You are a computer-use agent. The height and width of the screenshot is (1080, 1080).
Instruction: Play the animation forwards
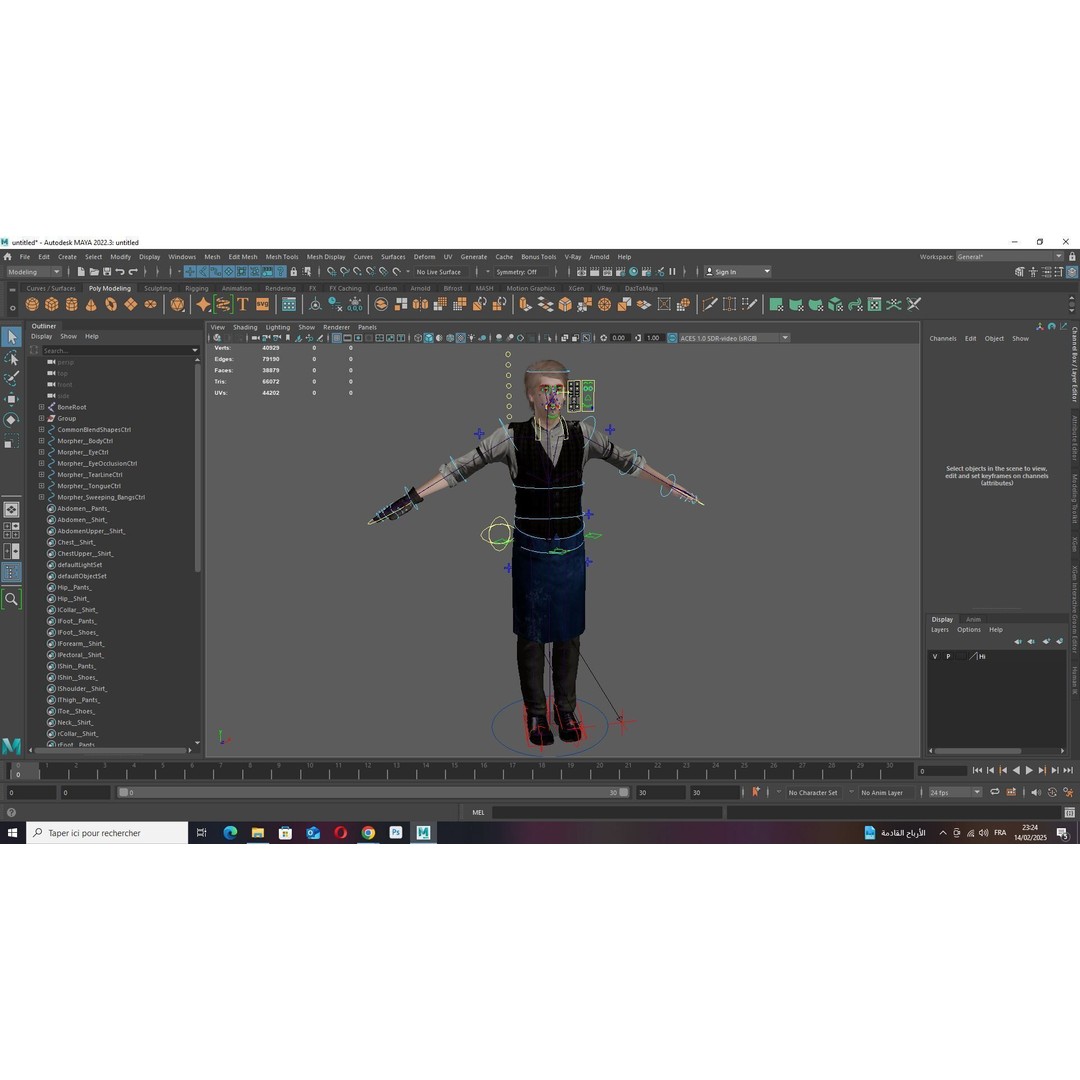click(1029, 771)
